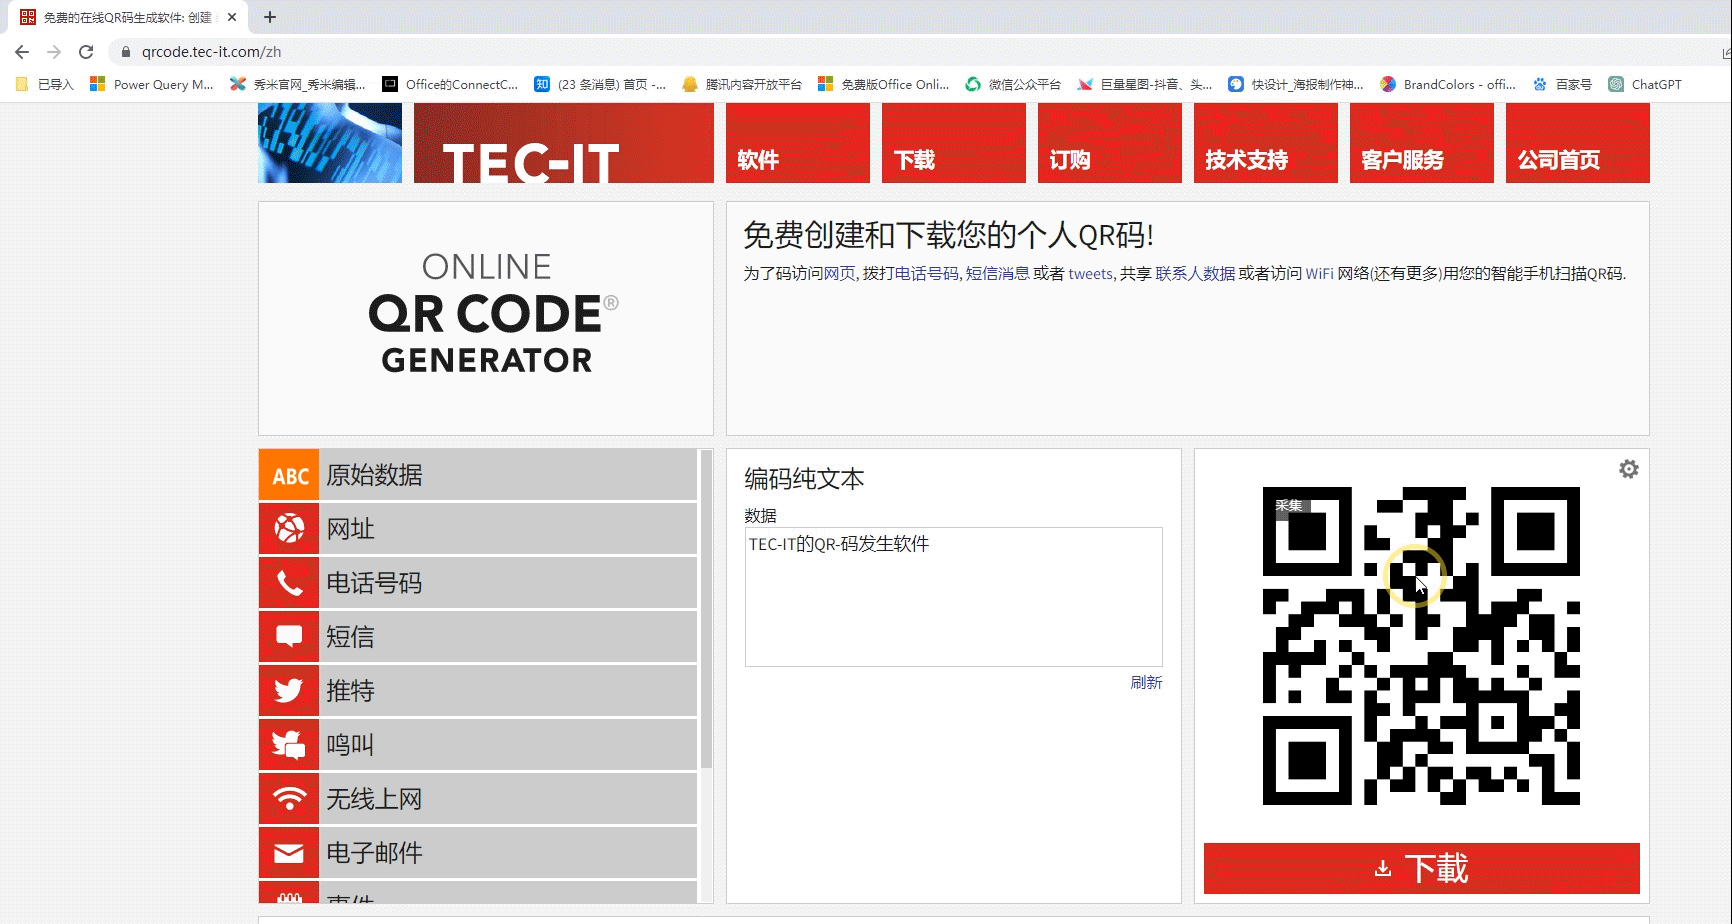Open the 免费版Office Online bookmark
This screenshot has height=924, width=1732.
click(x=884, y=85)
